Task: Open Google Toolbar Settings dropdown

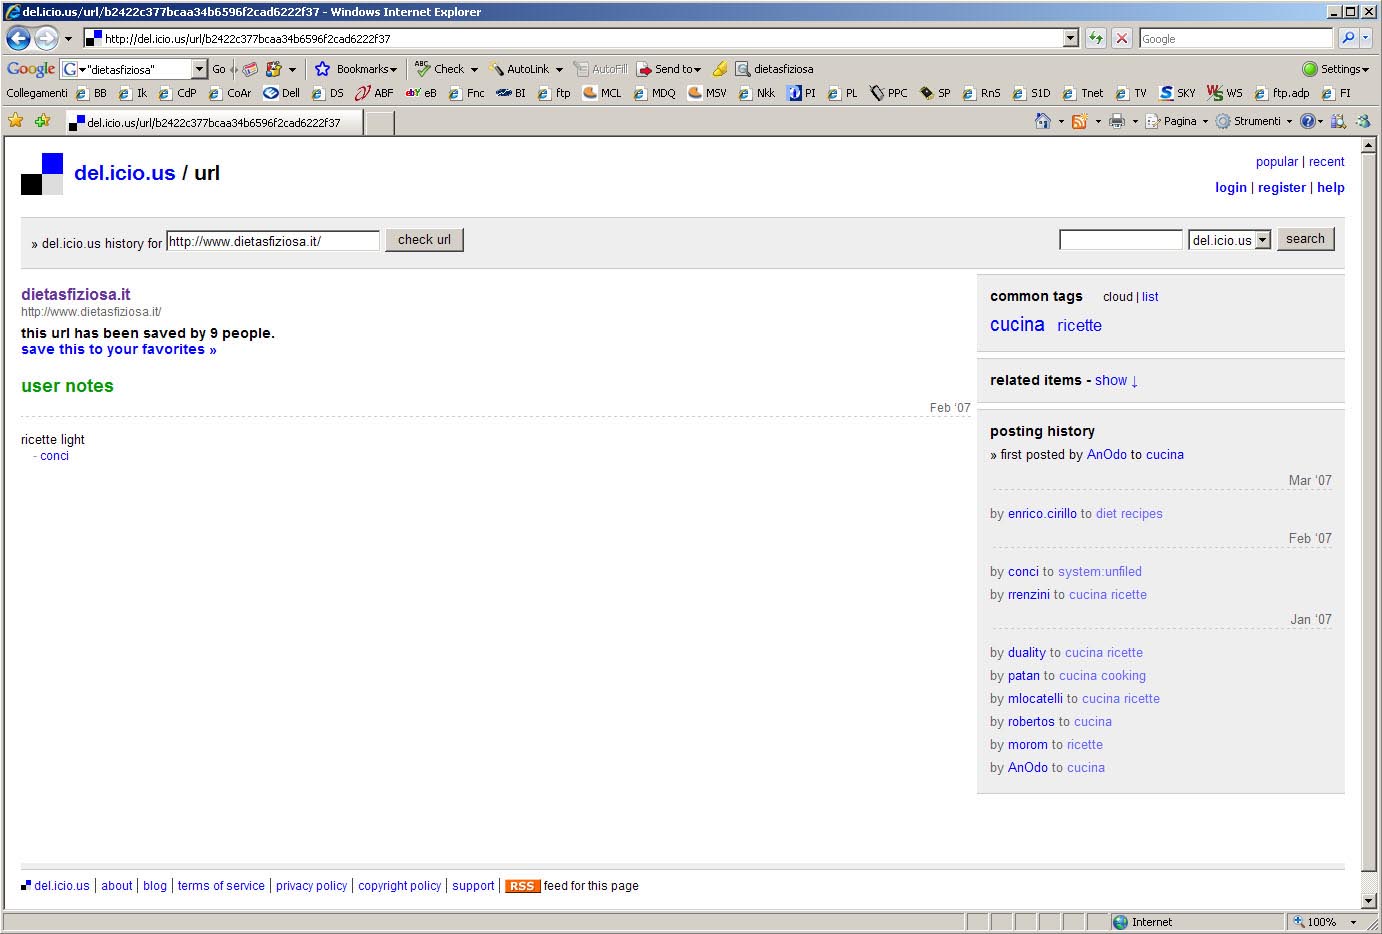Action: pos(1335,69)
